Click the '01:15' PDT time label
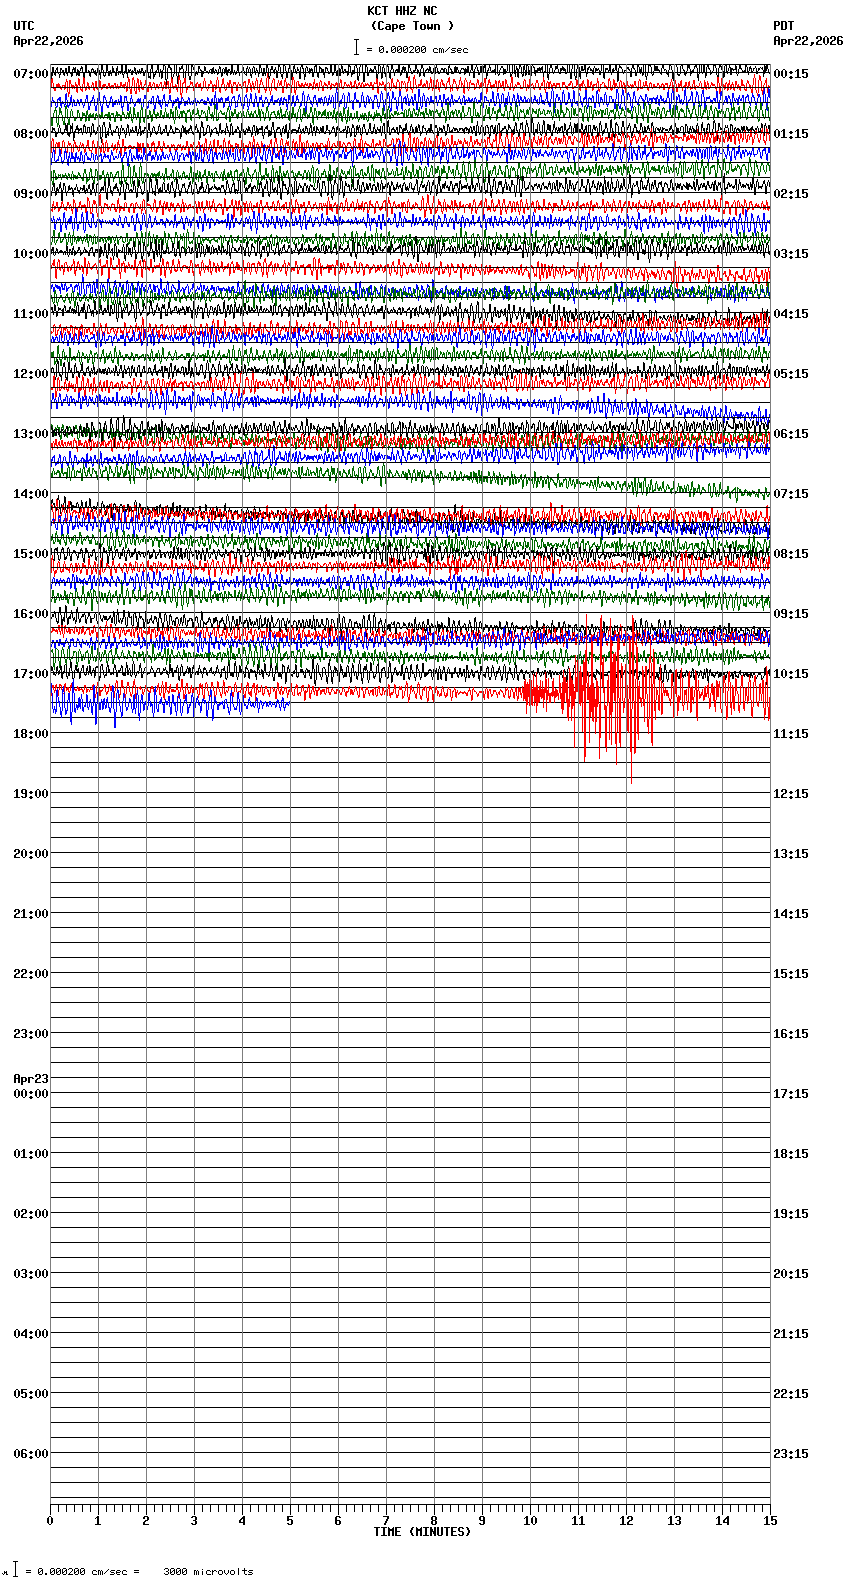This screenshot has width=850, height=1584. [x=791, y=134]
